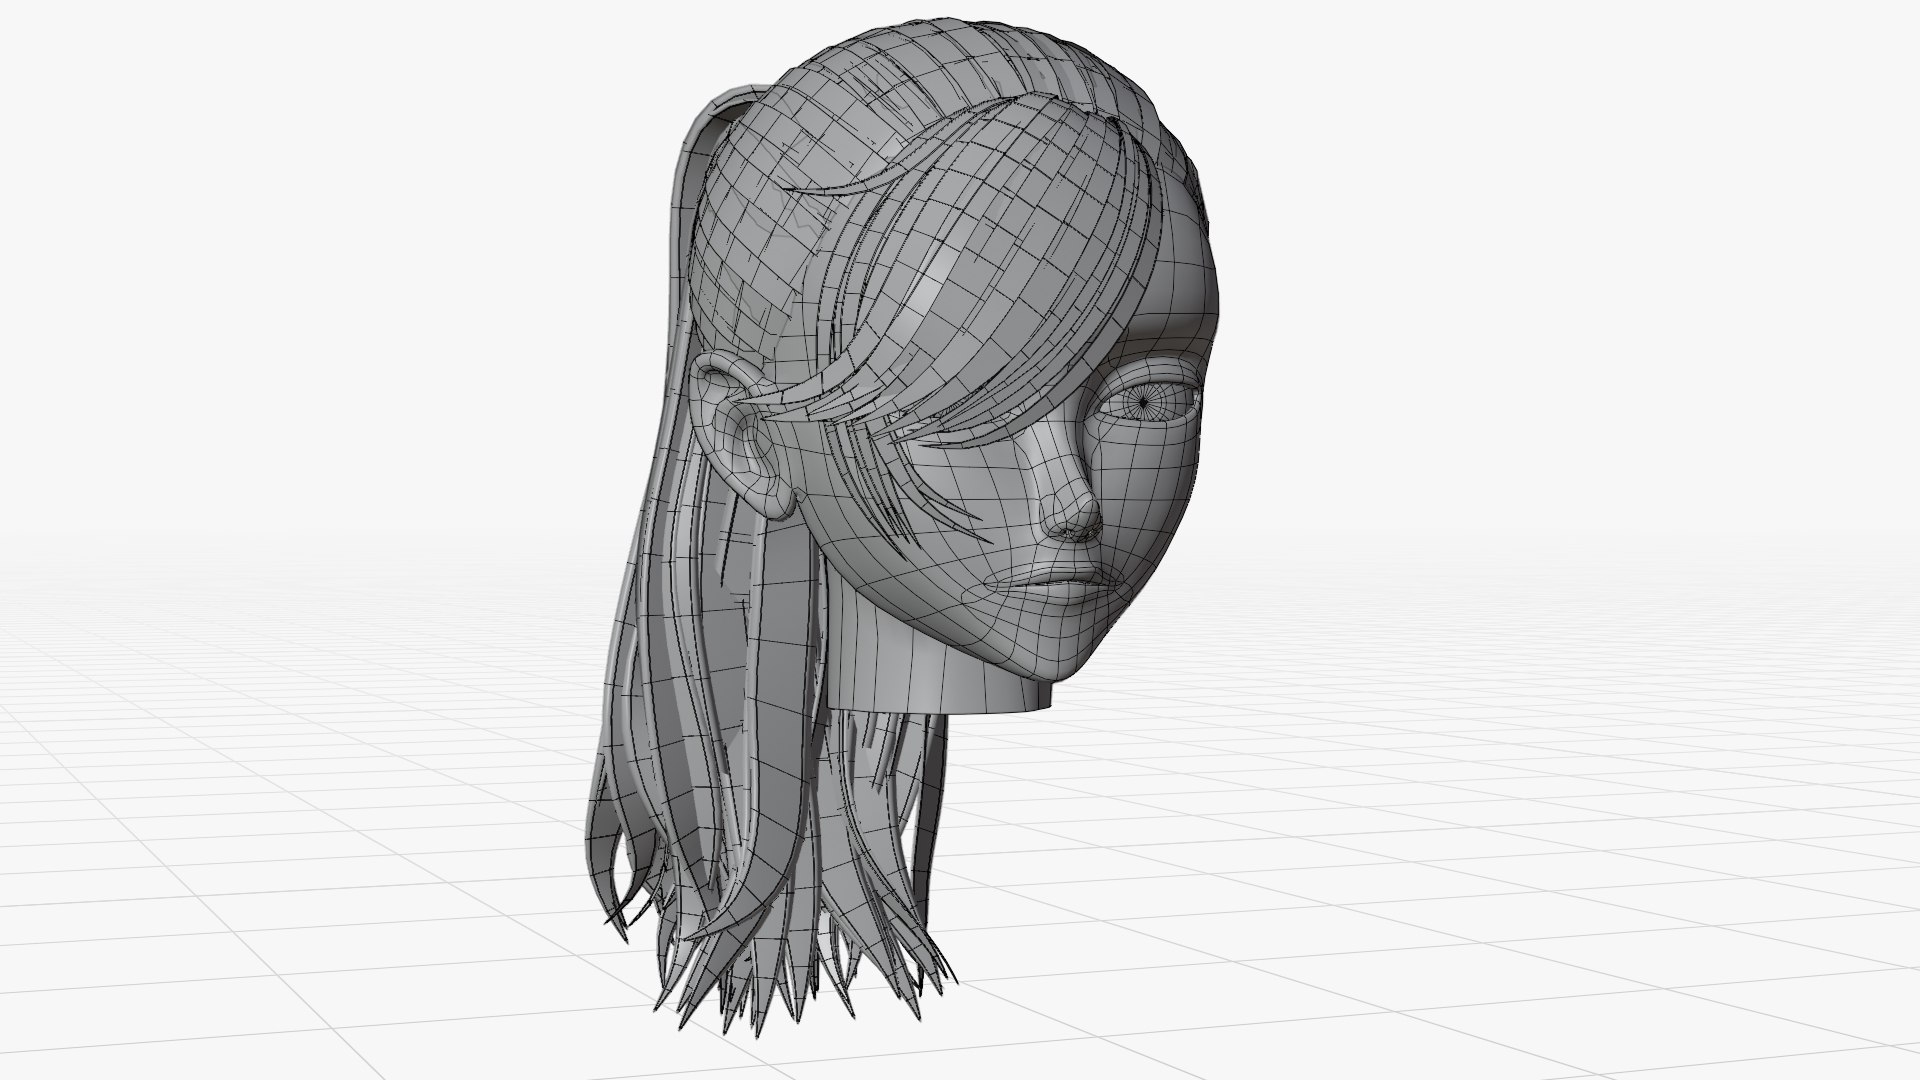1920x1080 pixels.
Task: Select the lips on the face mesh
Action: (1067, 583)
